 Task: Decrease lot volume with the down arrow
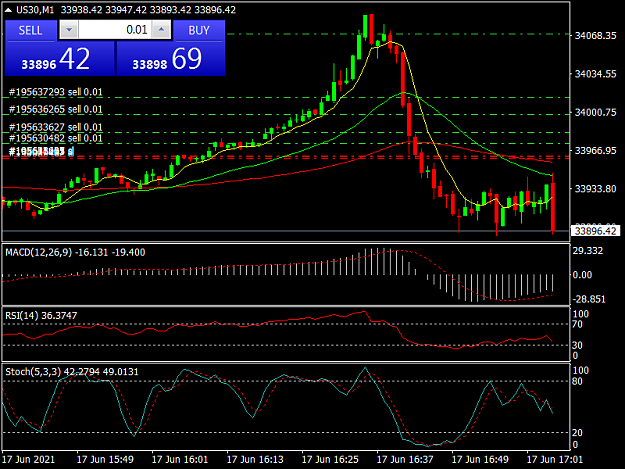pyautogui.click(x=69, y=30)
